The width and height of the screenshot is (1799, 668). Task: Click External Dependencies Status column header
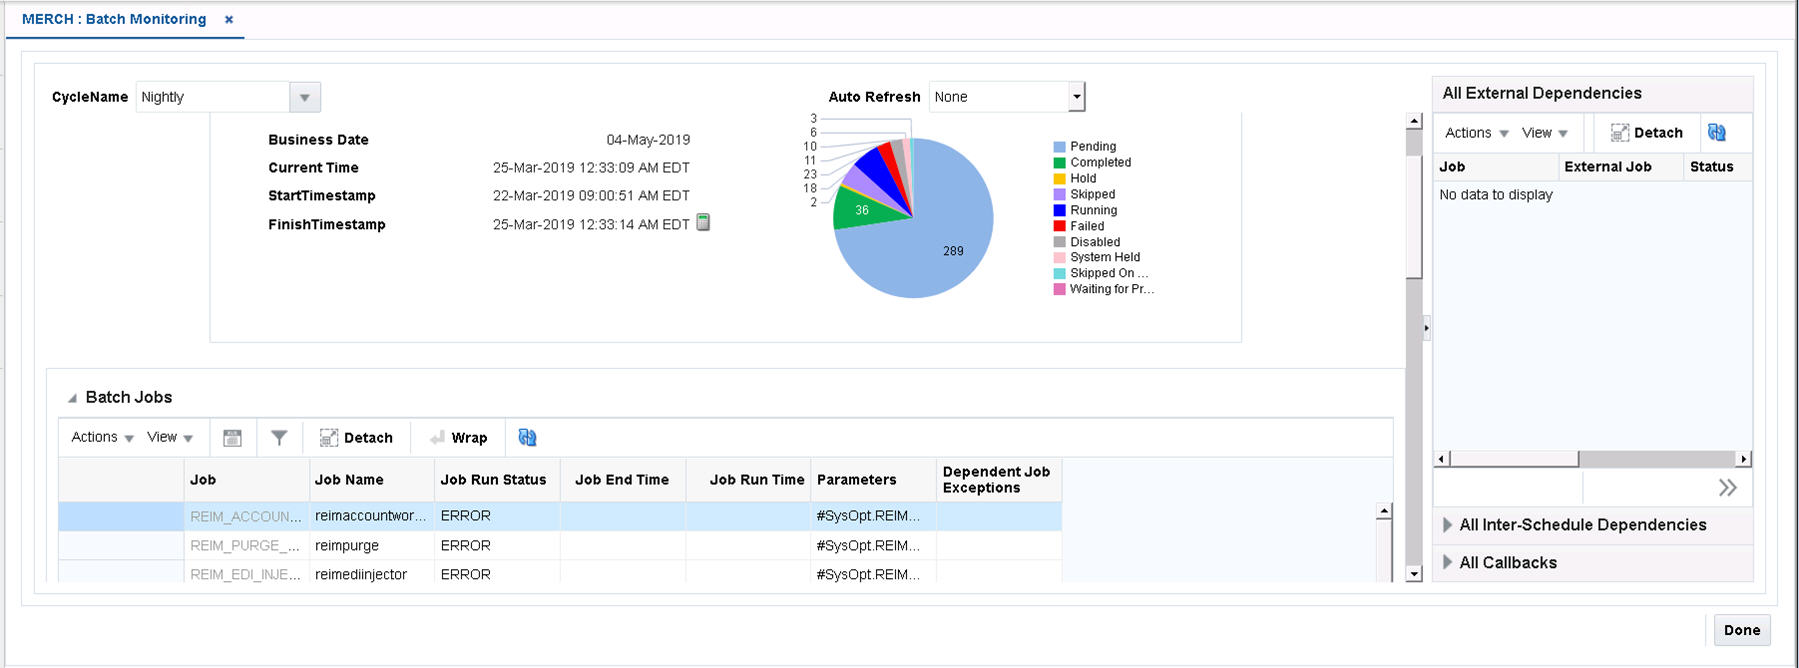click(x=1718, y=167)
